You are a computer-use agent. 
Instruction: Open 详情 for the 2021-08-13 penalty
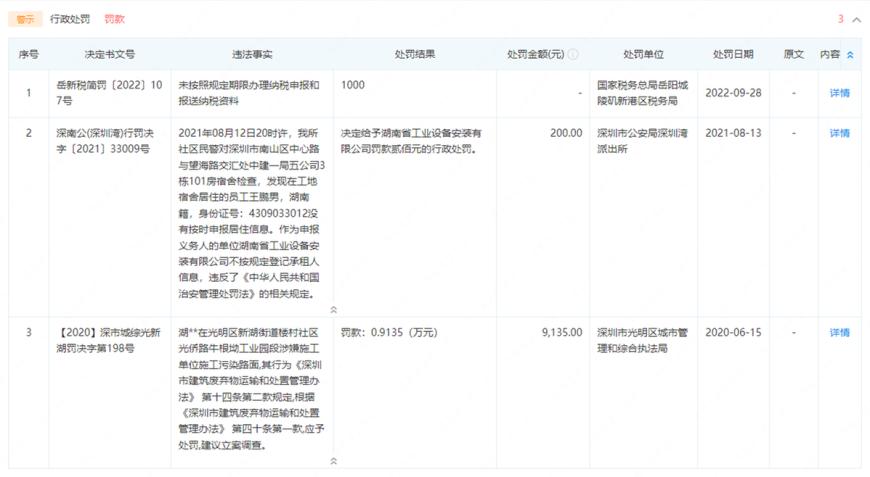click(x=839, y=133)
